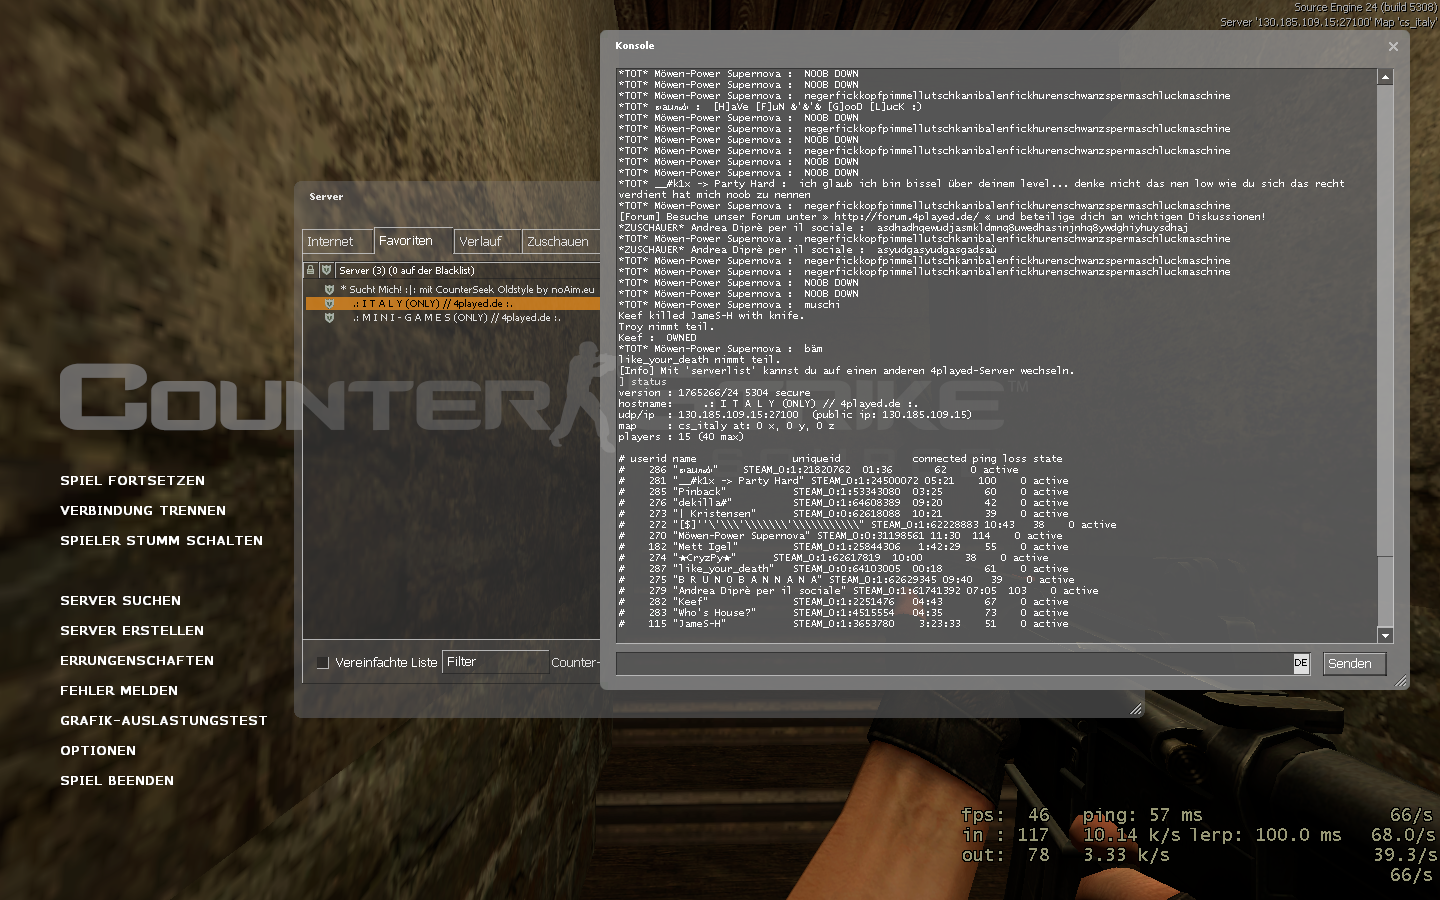Click the resize grip of the Server window
This screenshot has width=1440, height=900.
pyautogui.click(x=1136, y=709)
